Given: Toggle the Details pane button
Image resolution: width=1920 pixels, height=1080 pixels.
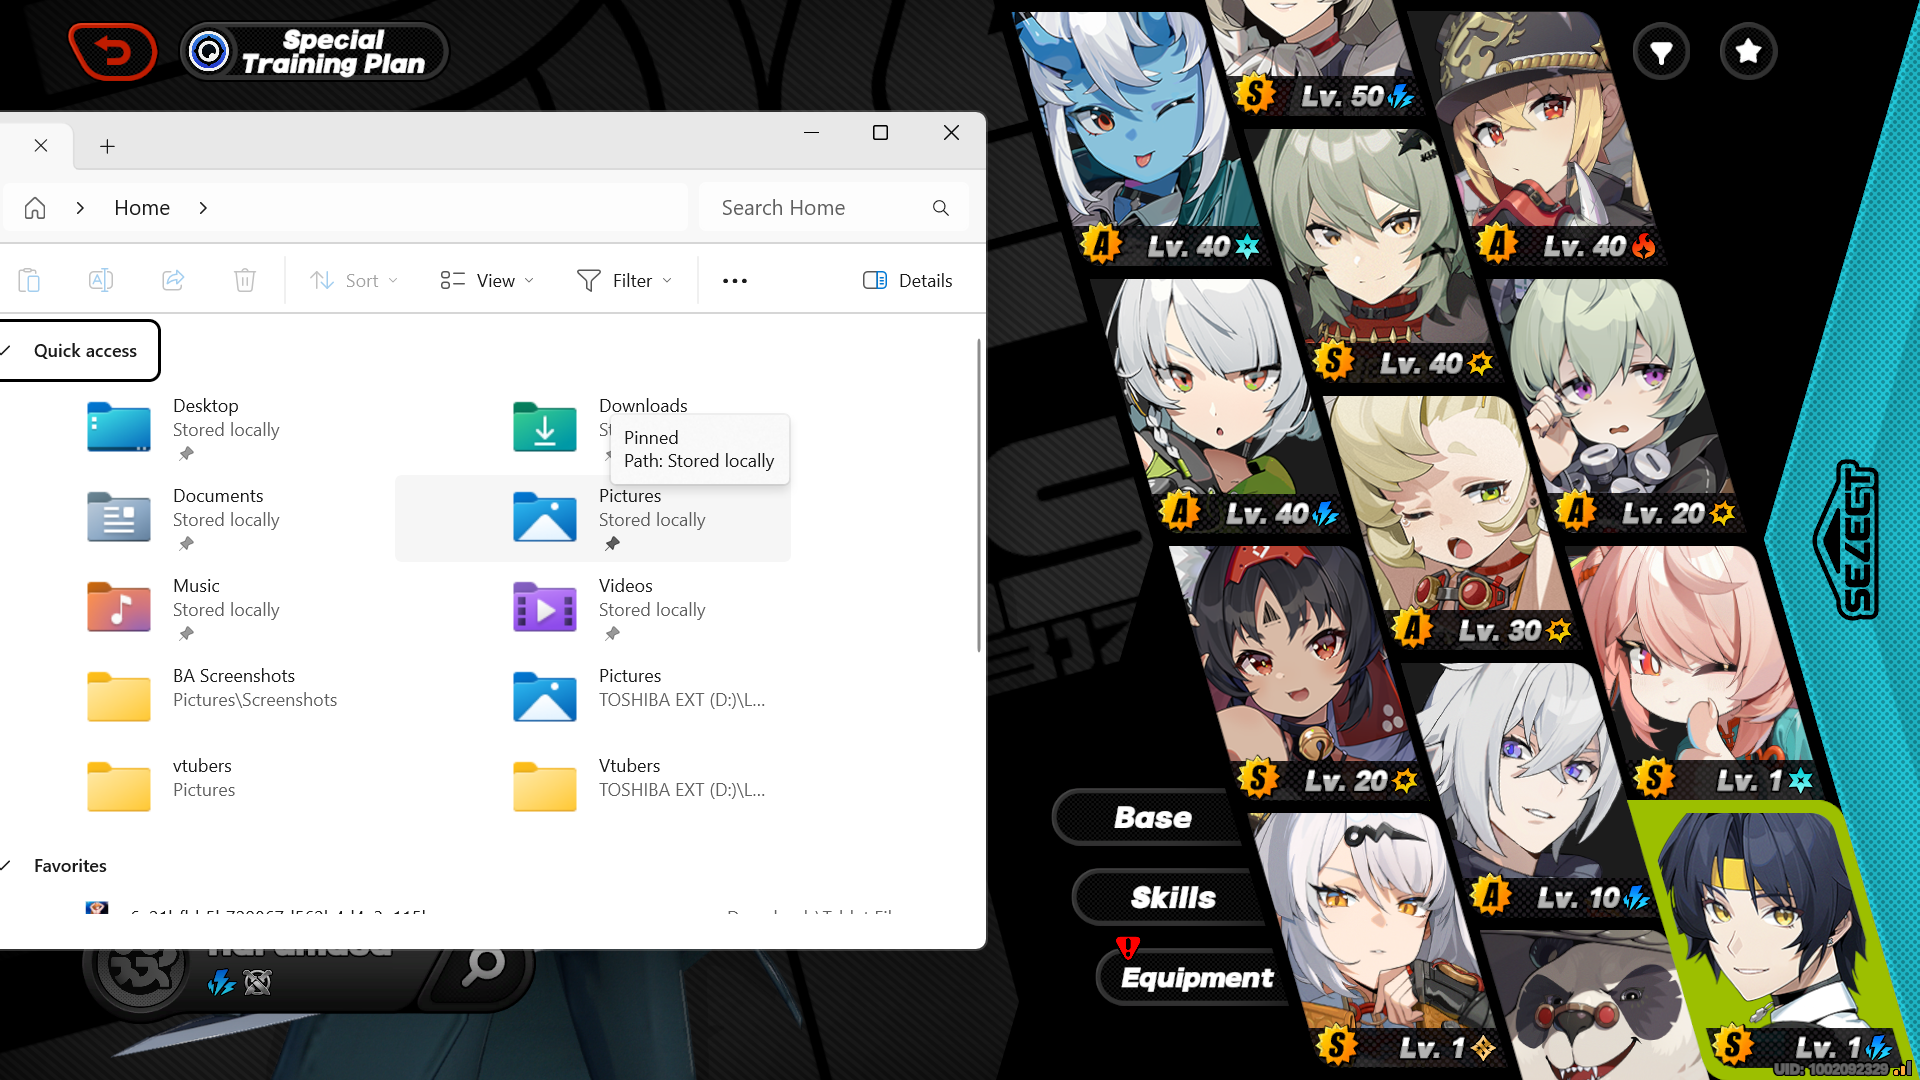Looking at the screenshot, I should (907, 281).
